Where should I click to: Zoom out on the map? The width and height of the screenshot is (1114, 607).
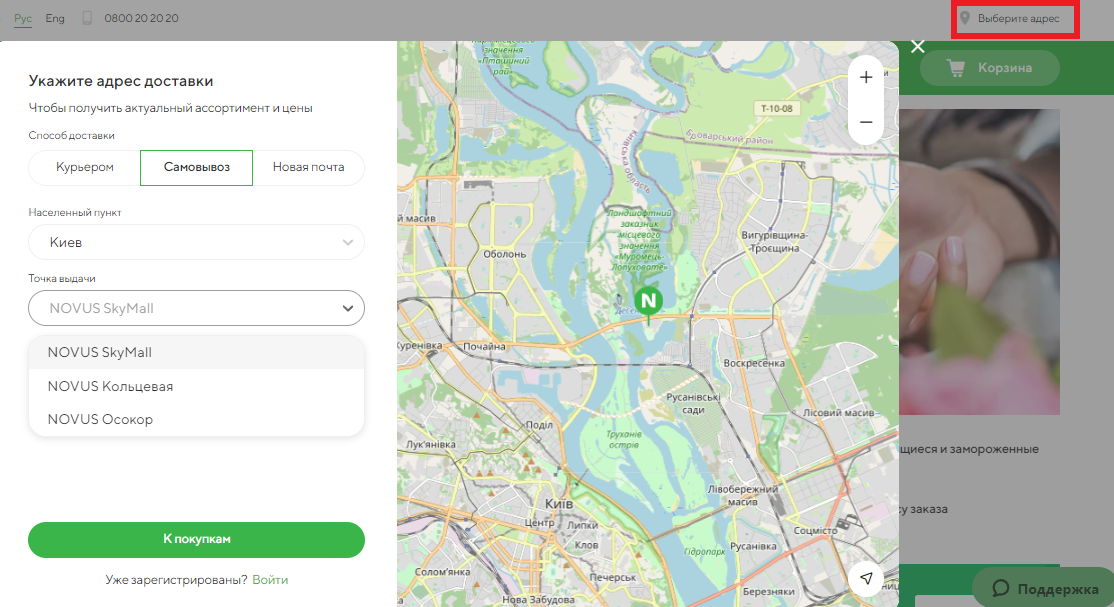(866, 122)
